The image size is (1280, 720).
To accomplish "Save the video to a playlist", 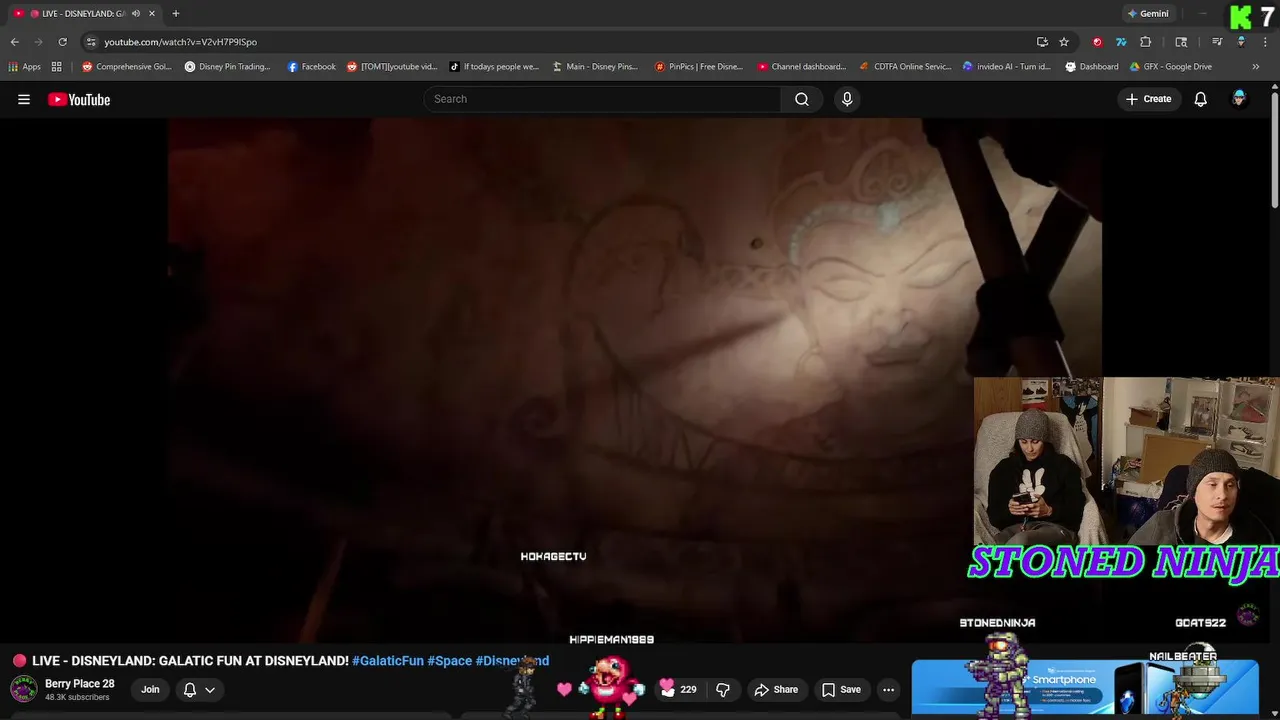I will coord(840,689).
